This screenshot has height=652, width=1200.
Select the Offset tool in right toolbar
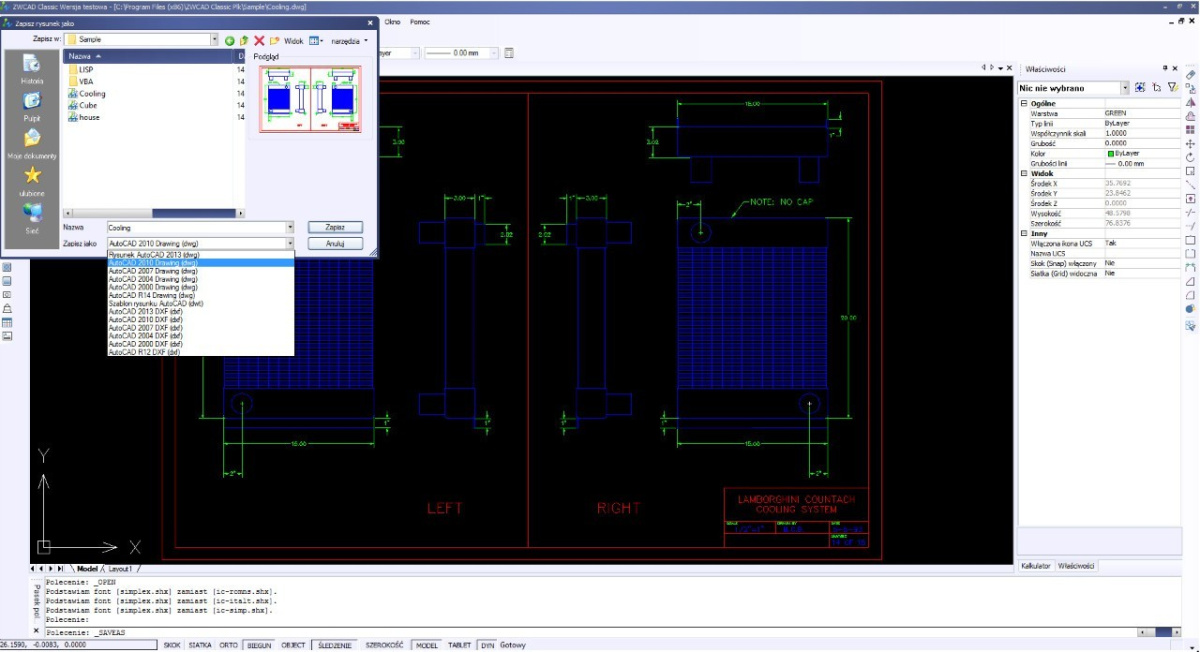1190,115
